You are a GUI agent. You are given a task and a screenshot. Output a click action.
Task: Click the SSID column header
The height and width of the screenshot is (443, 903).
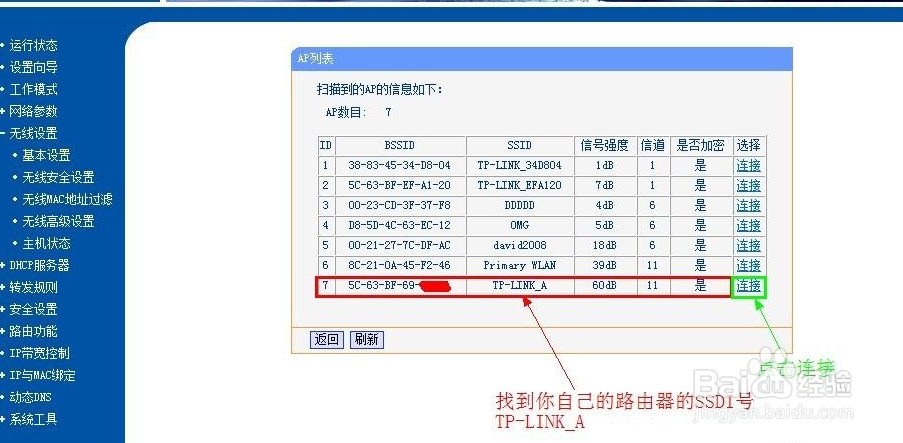519,145
